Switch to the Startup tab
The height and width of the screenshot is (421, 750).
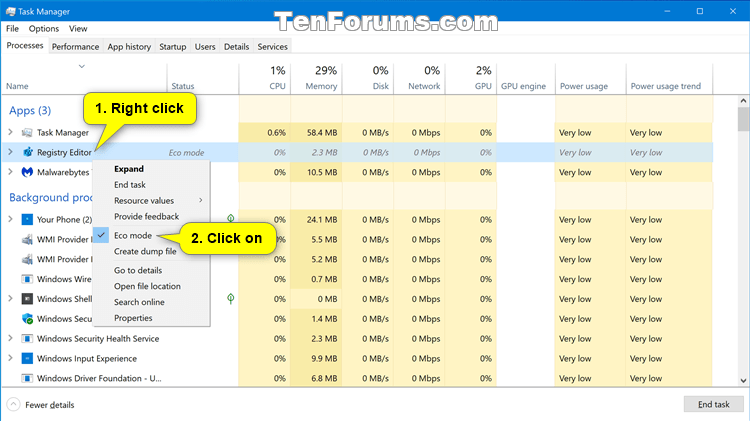[x=173, y=46]
